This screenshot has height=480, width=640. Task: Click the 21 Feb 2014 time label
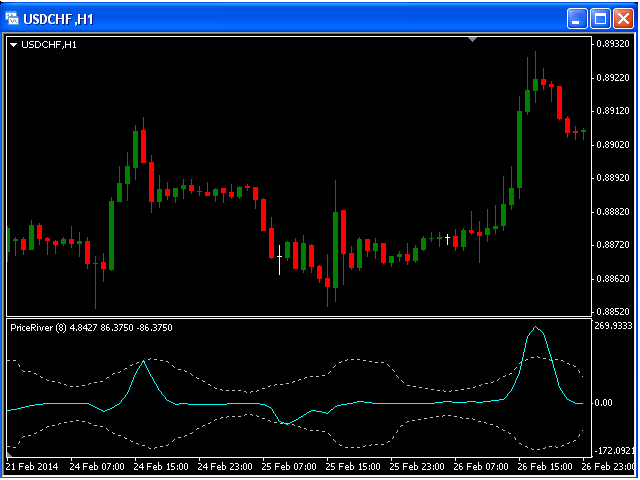tap(32, 467)
